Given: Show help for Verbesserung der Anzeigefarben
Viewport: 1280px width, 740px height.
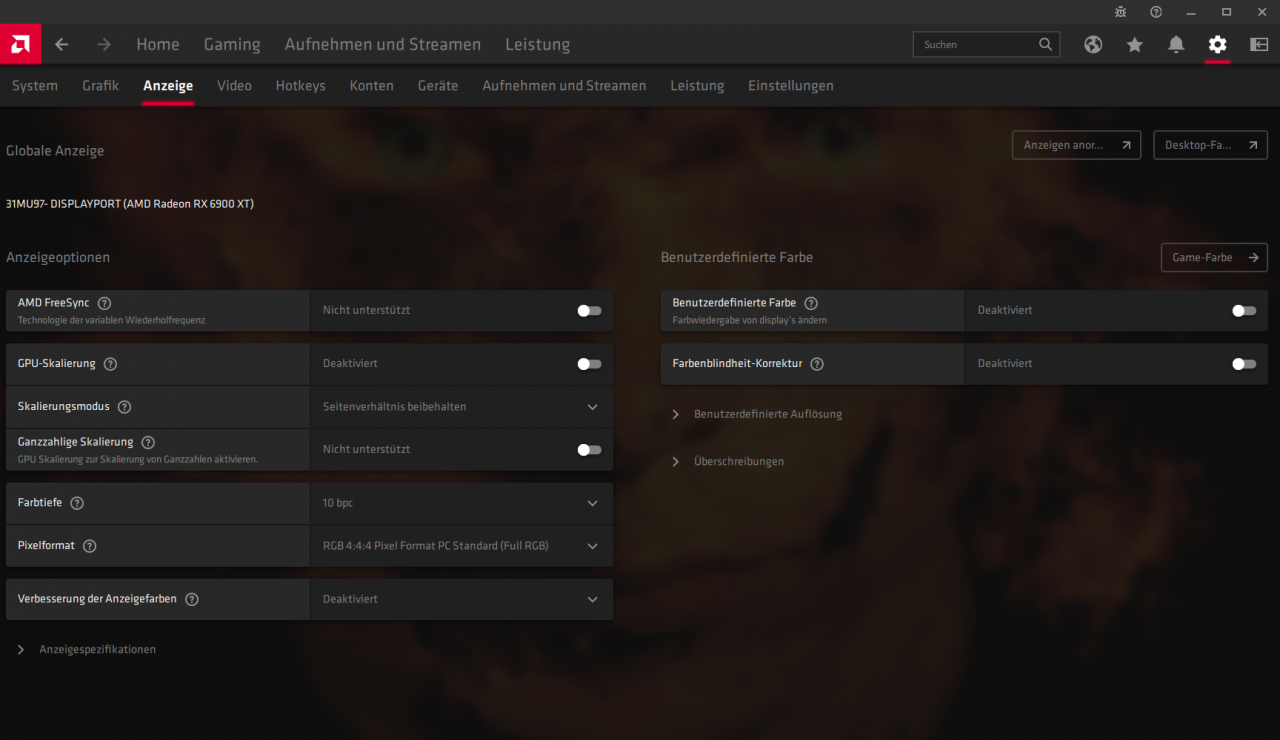Looking at the screenshot, I should click(x=192, y=599).
